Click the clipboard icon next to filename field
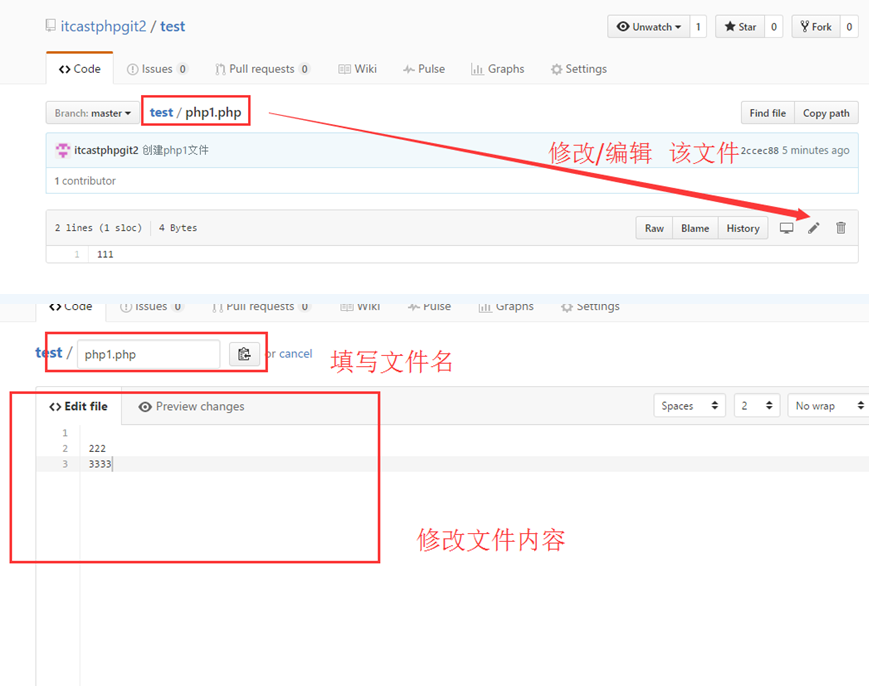The image size is (869, 686). click(244, 354)
